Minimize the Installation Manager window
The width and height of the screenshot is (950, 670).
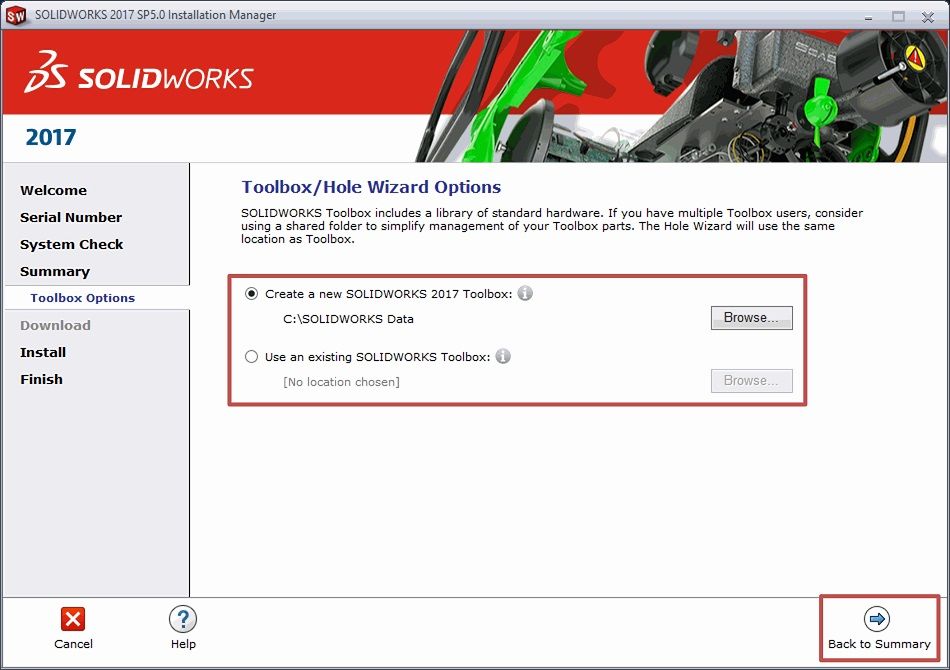[x=866, y=15]
